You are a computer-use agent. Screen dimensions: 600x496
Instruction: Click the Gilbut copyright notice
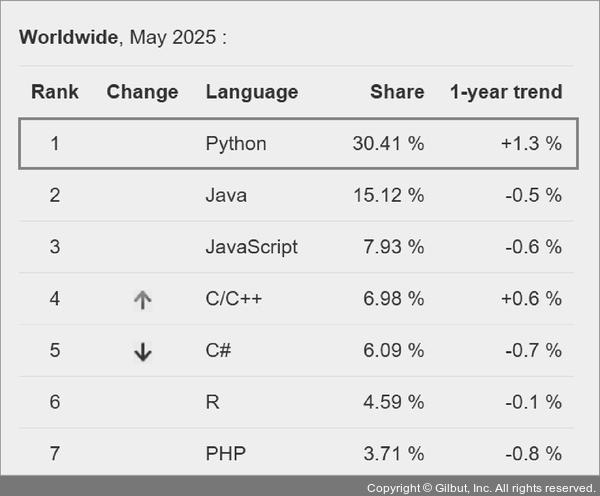click(481, 487)
